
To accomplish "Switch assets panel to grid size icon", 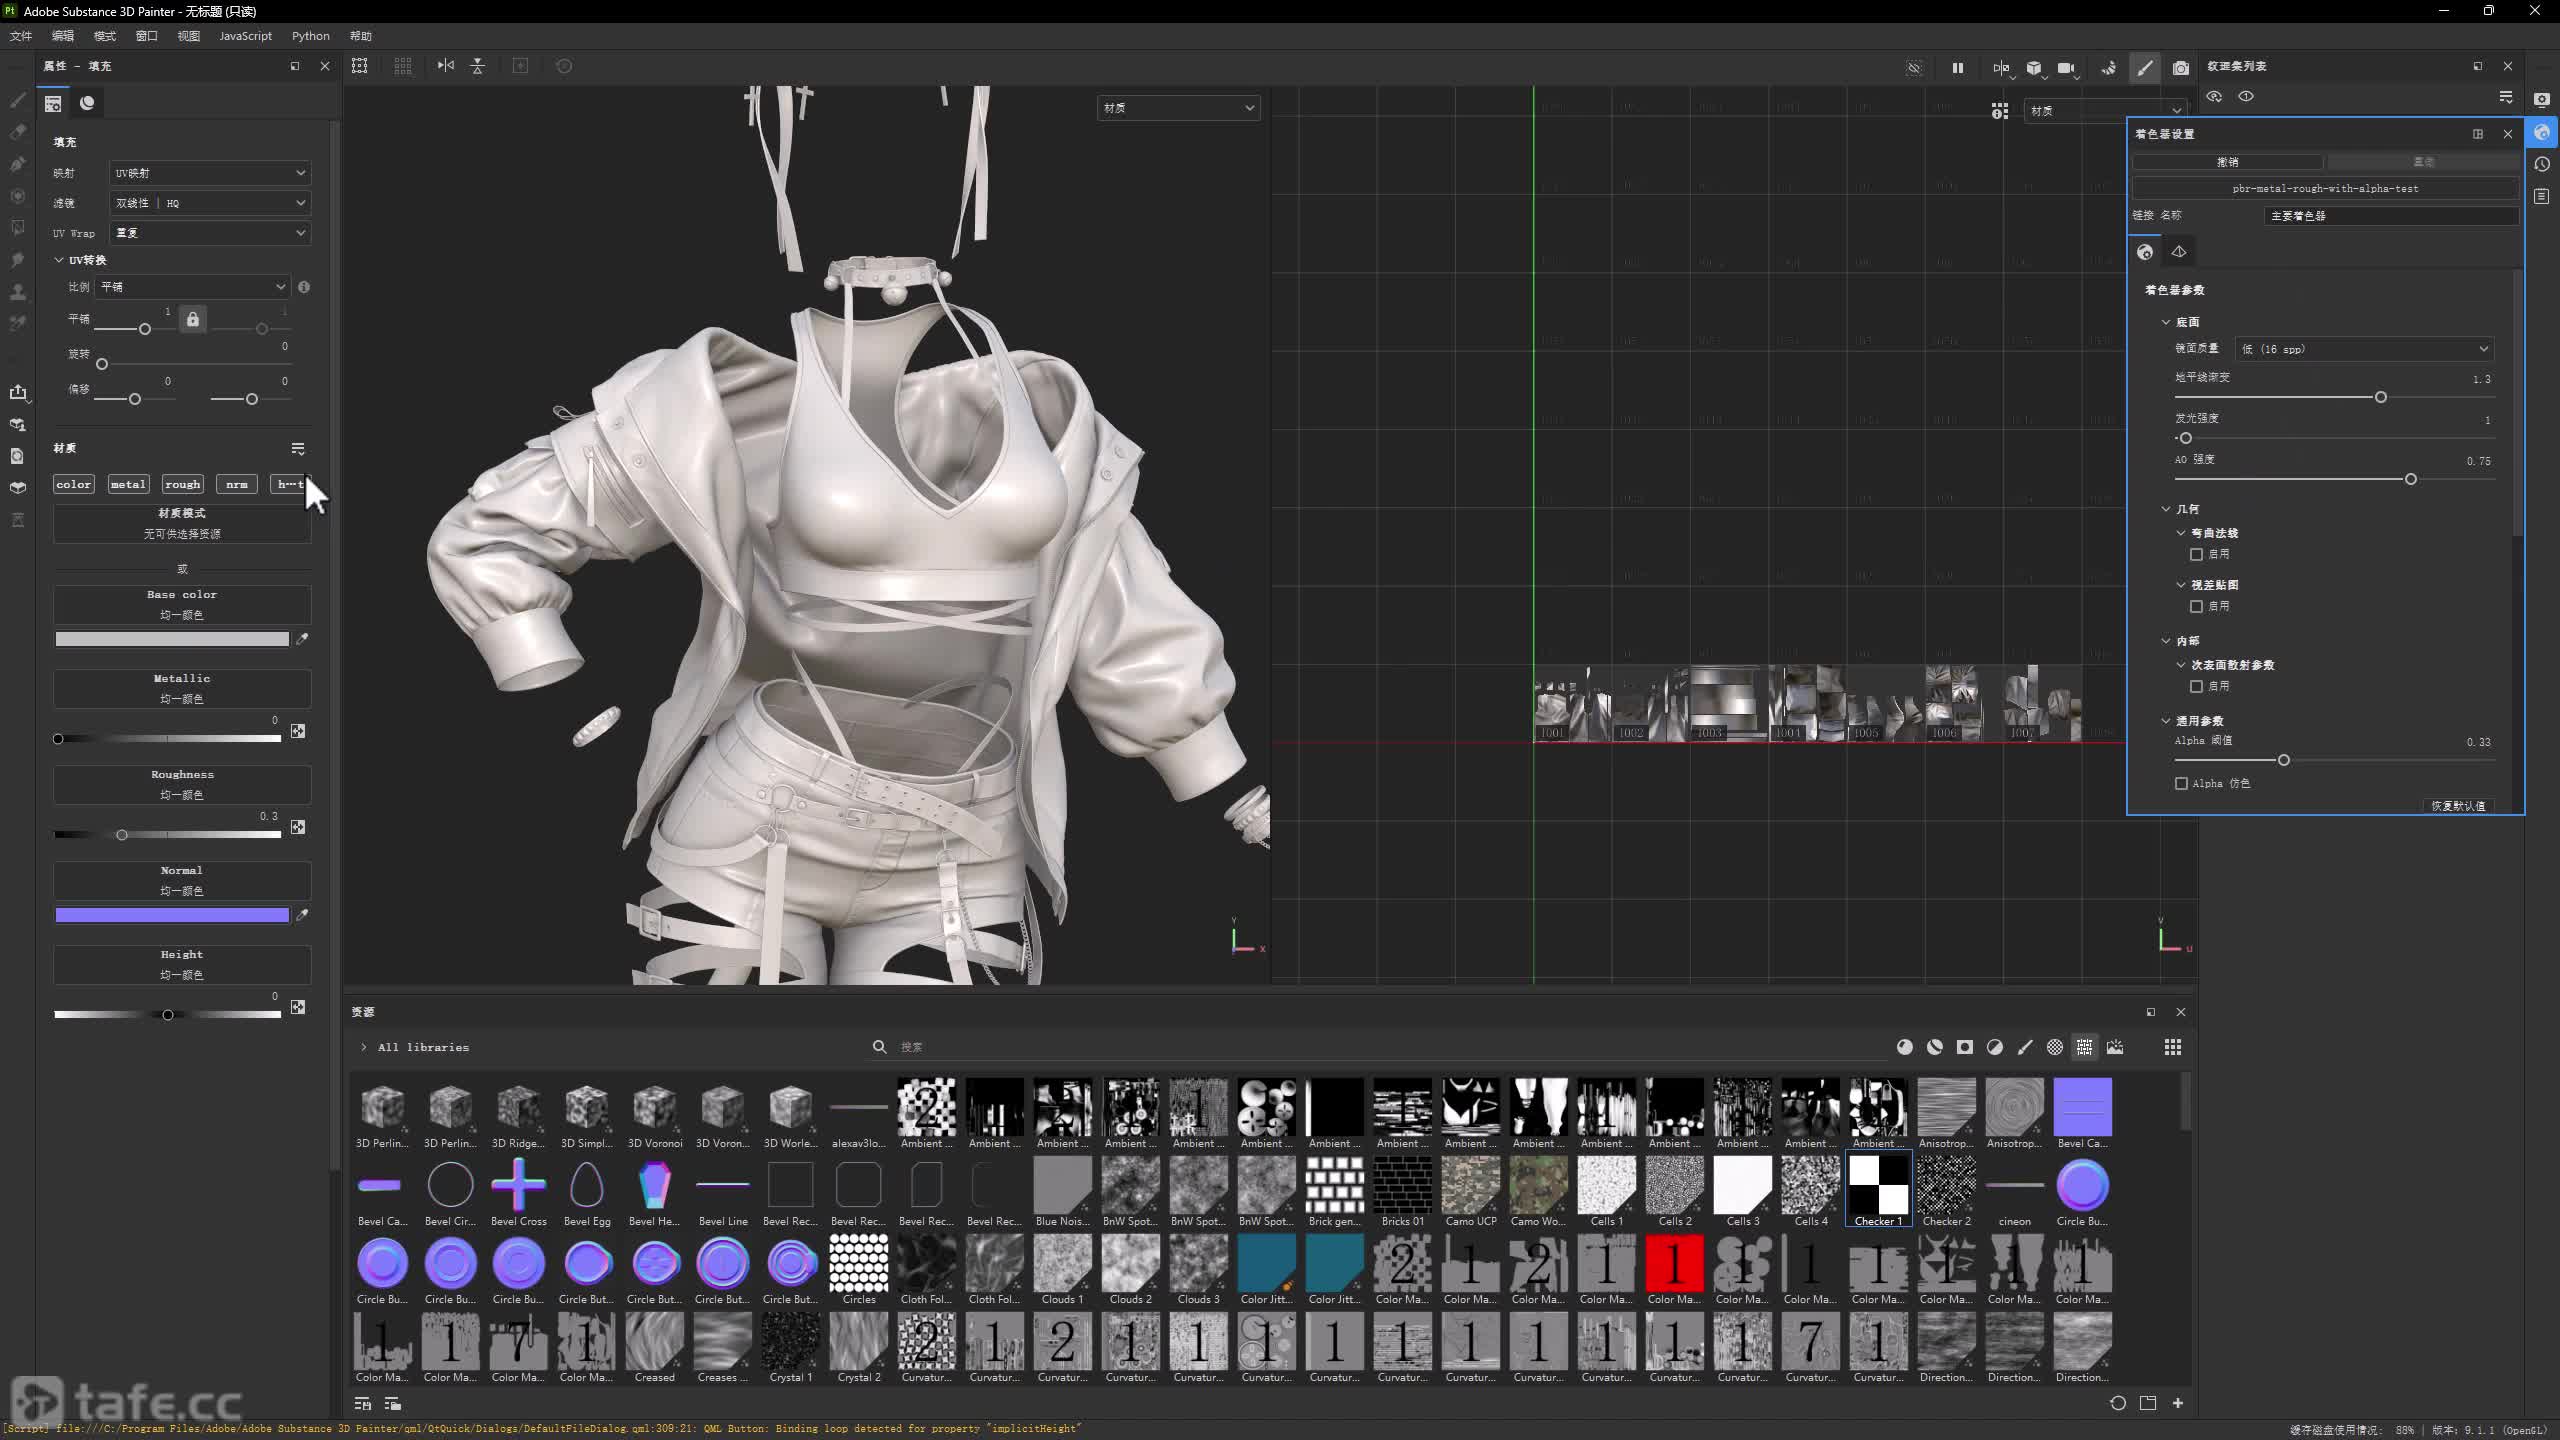I will [2173, 1047].
